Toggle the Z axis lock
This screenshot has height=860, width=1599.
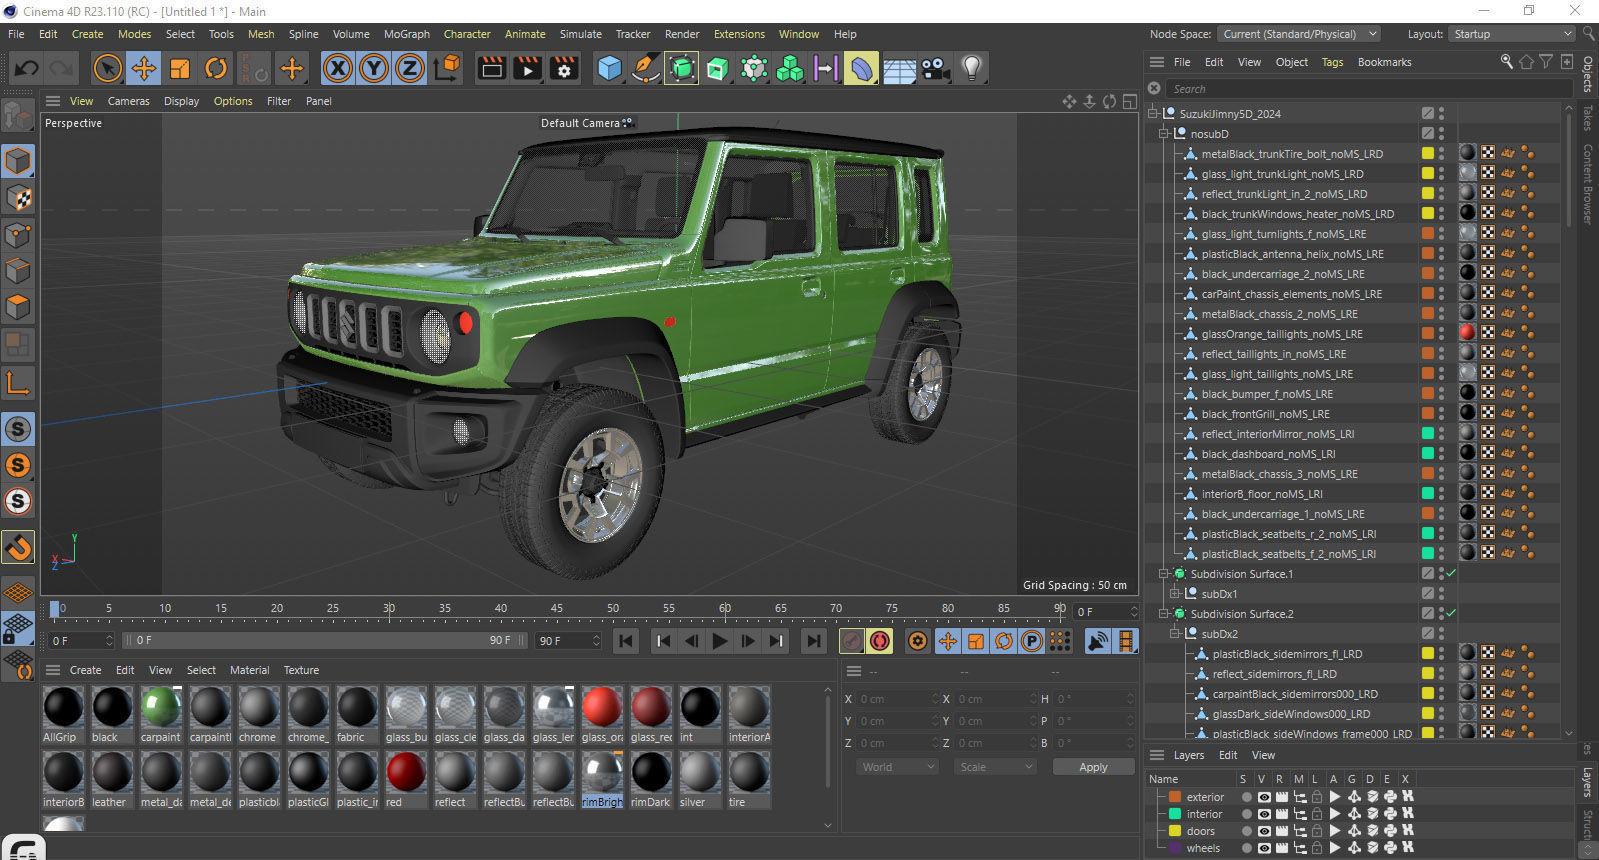coord(410,68)
